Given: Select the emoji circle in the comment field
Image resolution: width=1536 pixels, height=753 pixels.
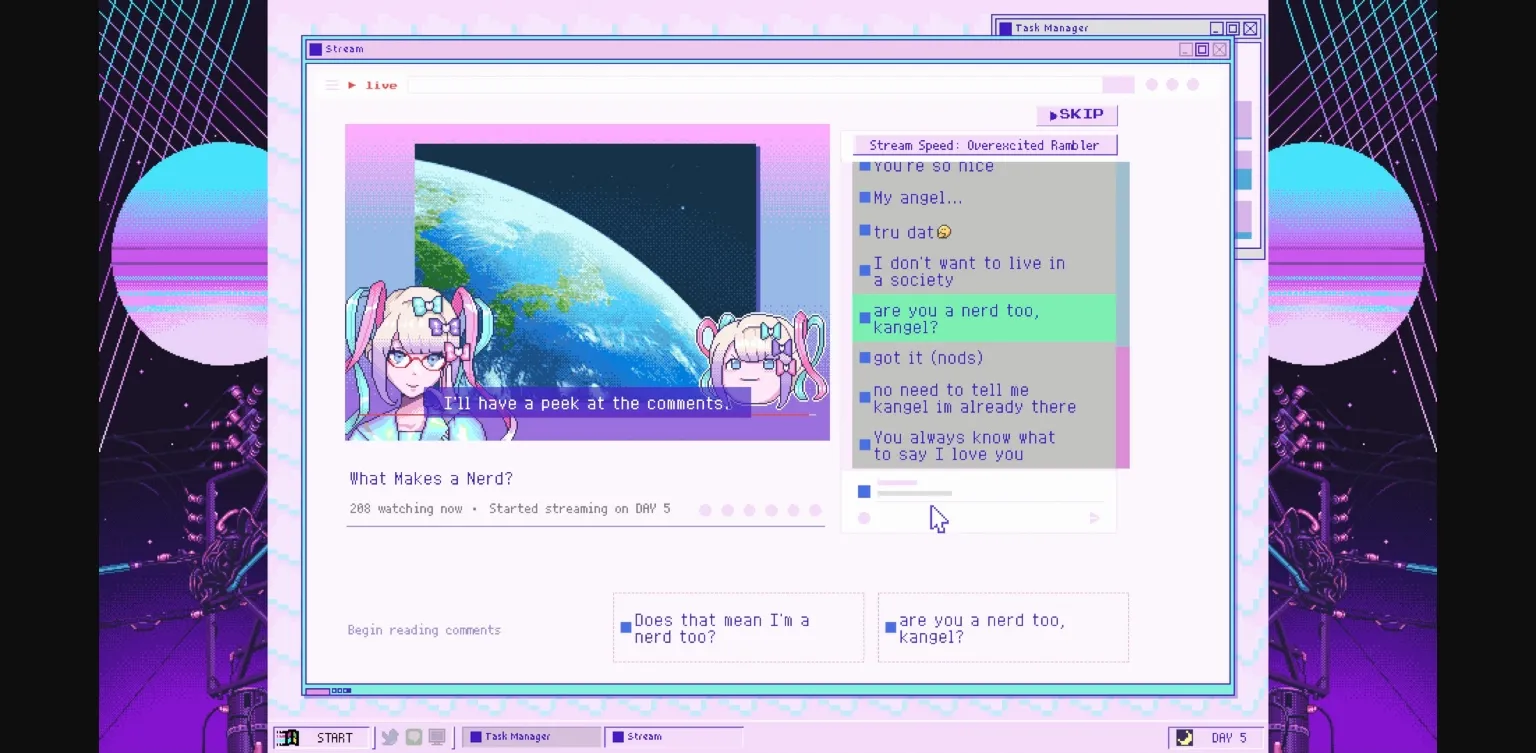Looking at the screenshot, I should point(864,518).
